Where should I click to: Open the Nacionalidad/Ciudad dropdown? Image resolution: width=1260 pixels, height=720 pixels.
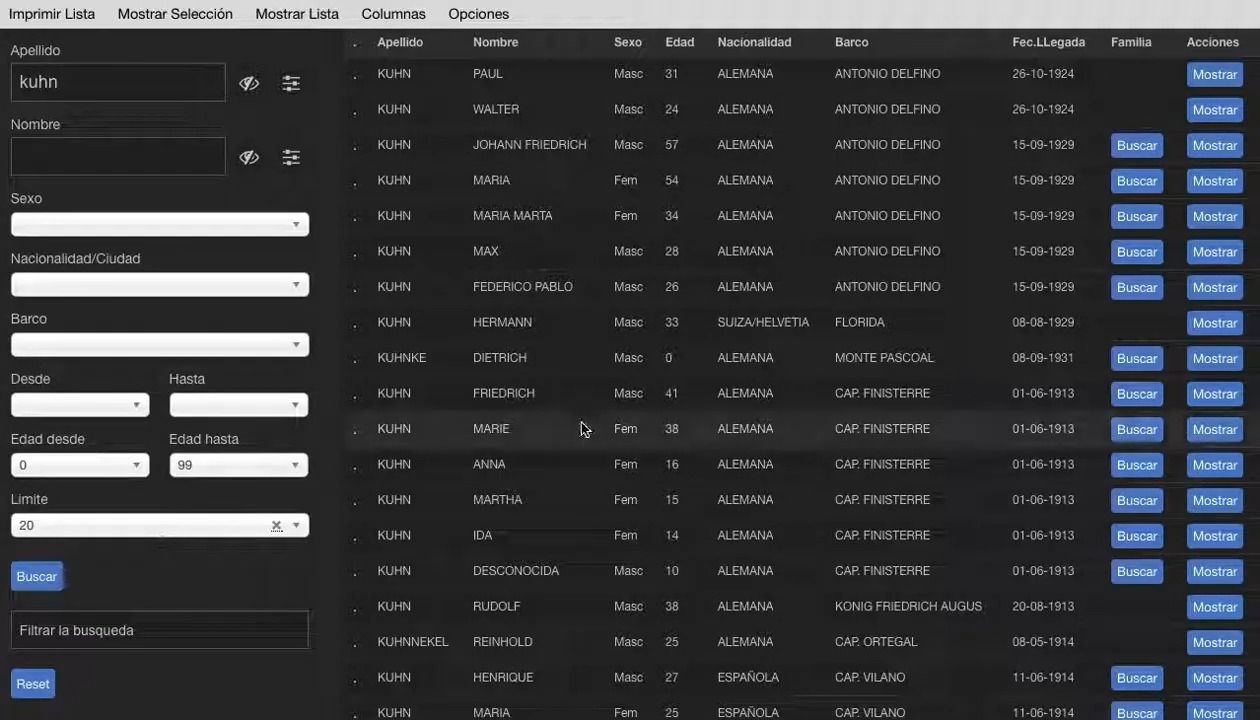pyautogui.click(x=160, y=285)
